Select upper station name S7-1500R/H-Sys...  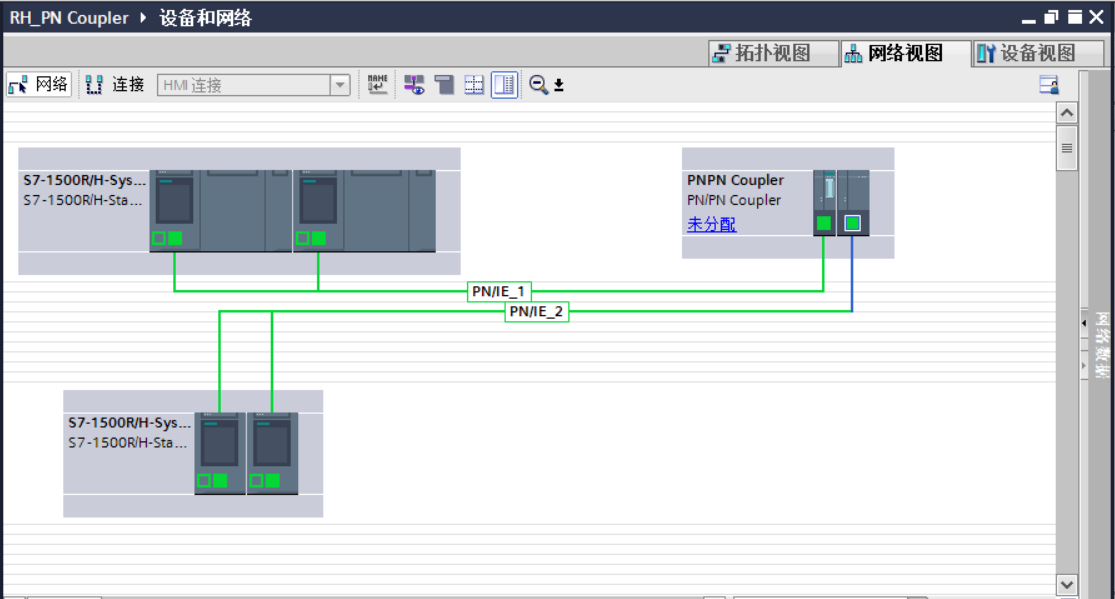coord(85,180)
